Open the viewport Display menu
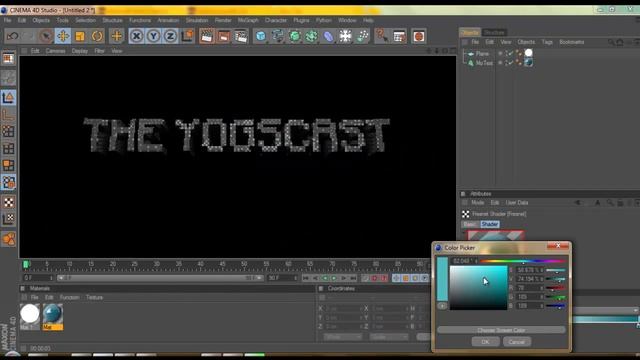 coord(80,51)
